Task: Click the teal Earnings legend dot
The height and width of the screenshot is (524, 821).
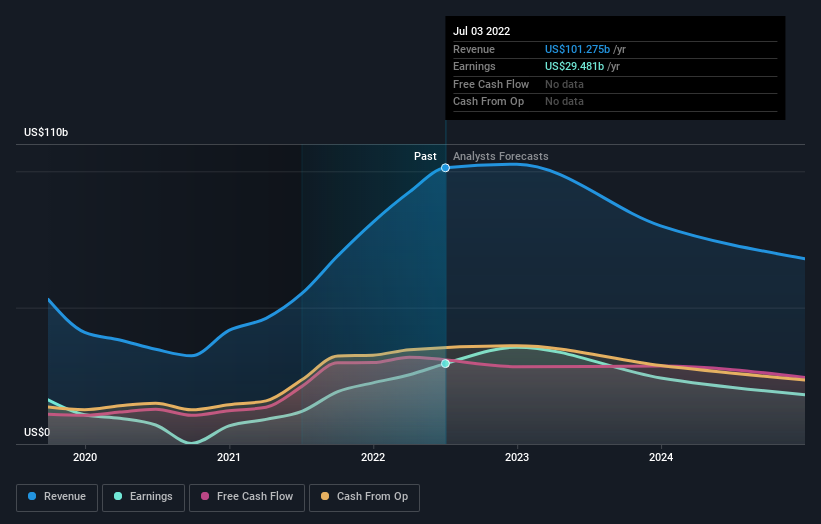Action: [118, 496]
